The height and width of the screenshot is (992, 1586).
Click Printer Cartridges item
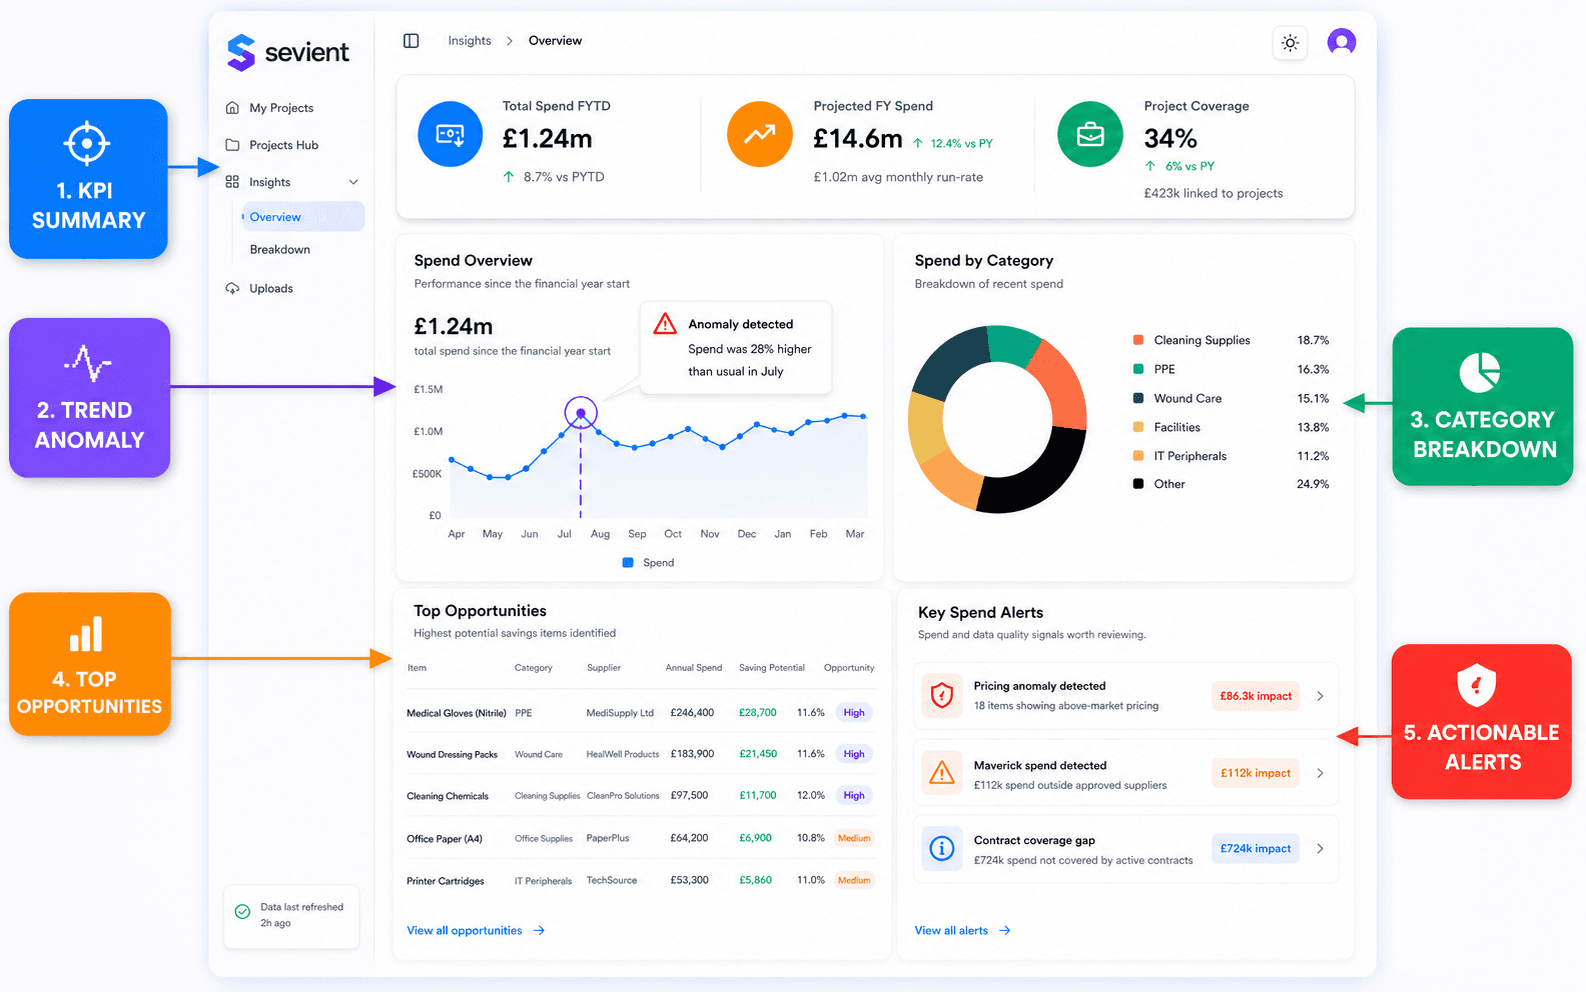click(x=445, y=881)
